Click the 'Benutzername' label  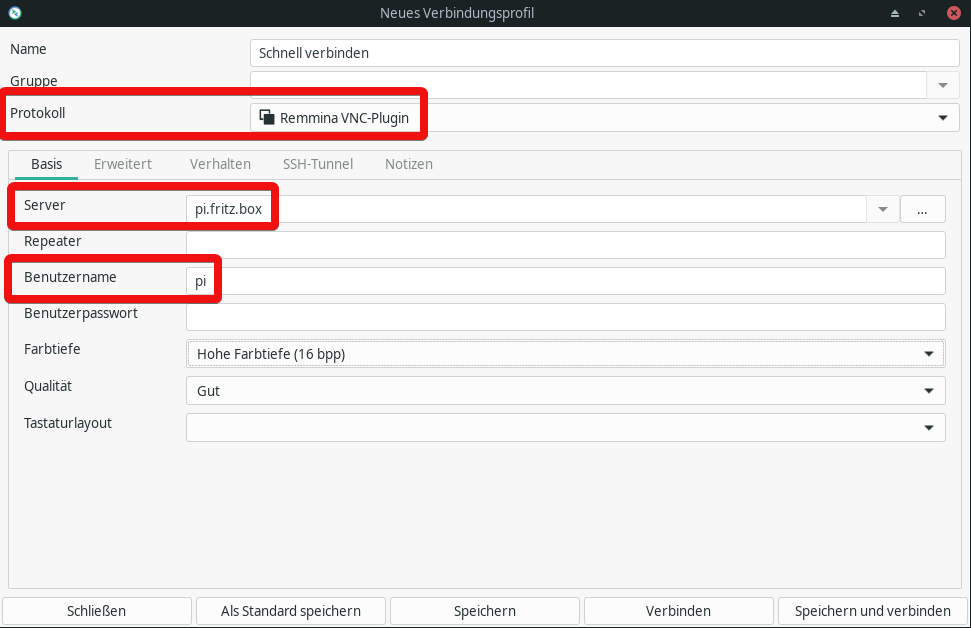point(70,277)
